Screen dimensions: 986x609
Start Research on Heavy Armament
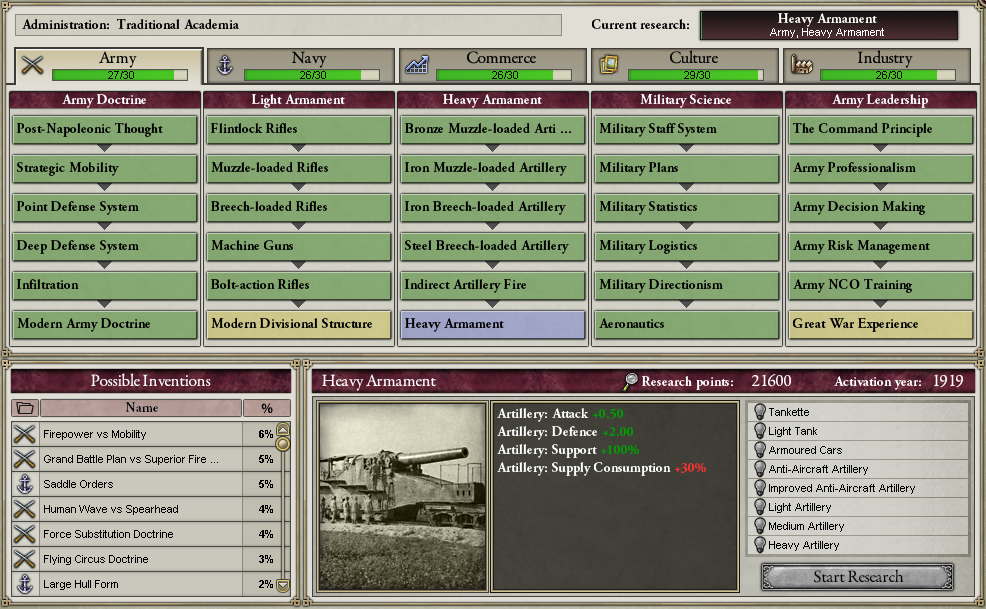click(x=858, y=577)
